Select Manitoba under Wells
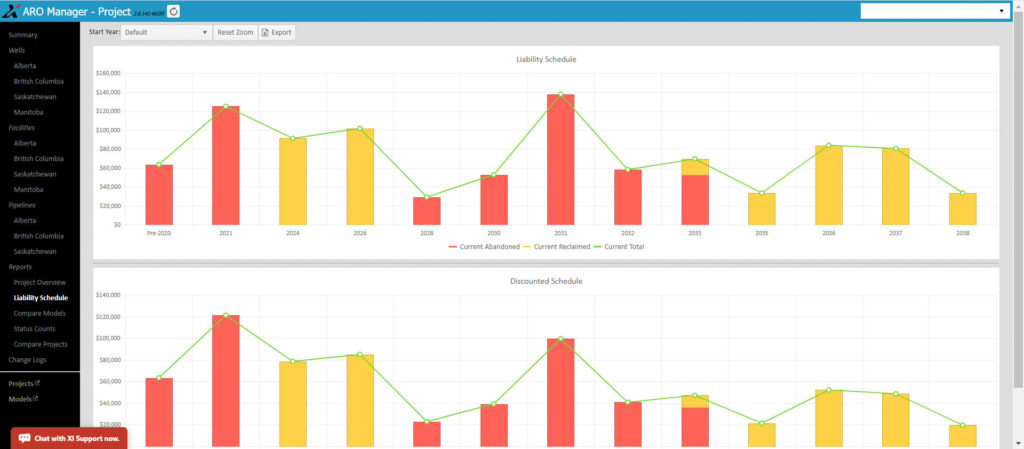This screenshot has height=449, width=1024. coord(28,112)
